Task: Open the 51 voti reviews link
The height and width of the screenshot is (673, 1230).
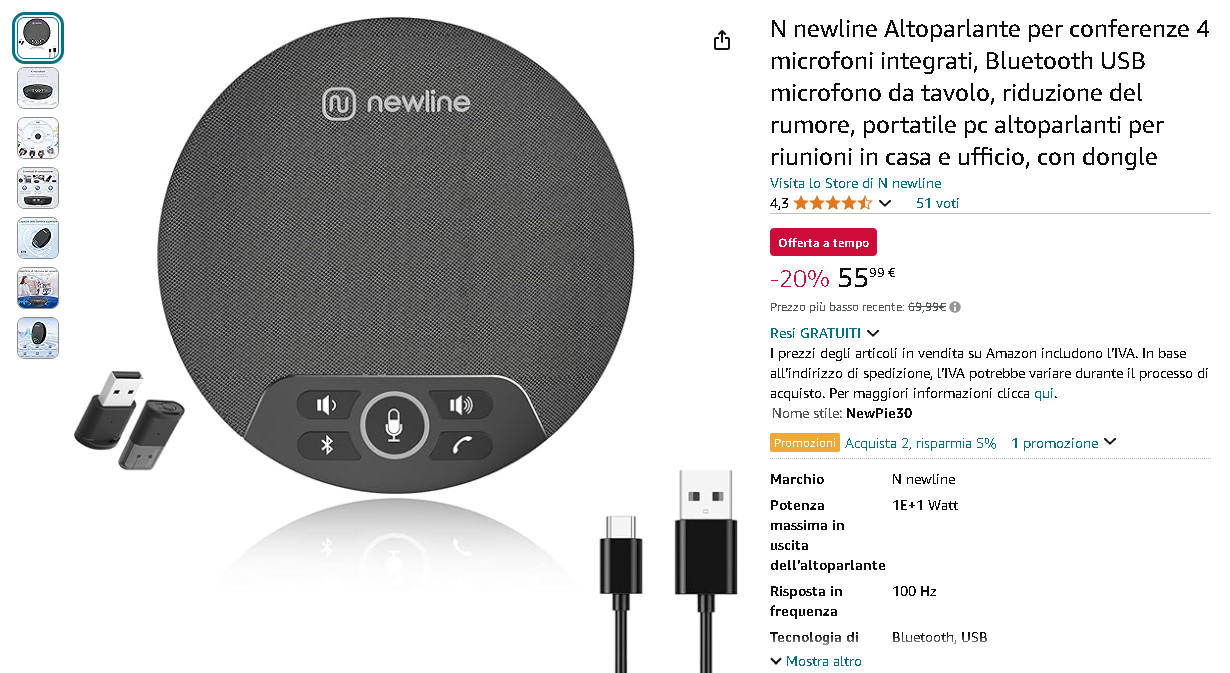Action: click(x=937, y=203)
